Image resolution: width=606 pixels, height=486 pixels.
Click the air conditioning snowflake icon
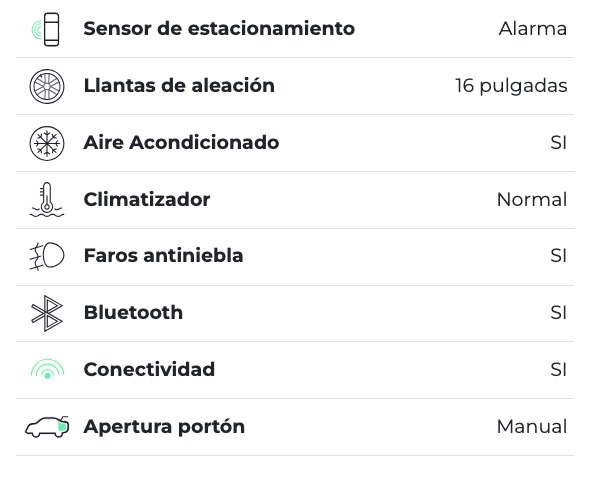(46, 143)
